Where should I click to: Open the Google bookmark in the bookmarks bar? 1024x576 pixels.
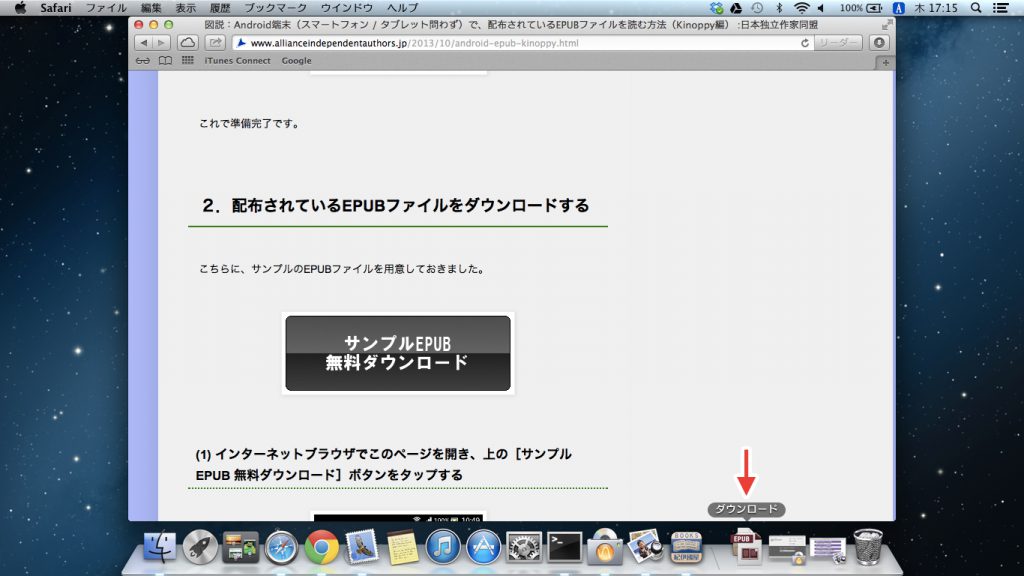(296, 61)
